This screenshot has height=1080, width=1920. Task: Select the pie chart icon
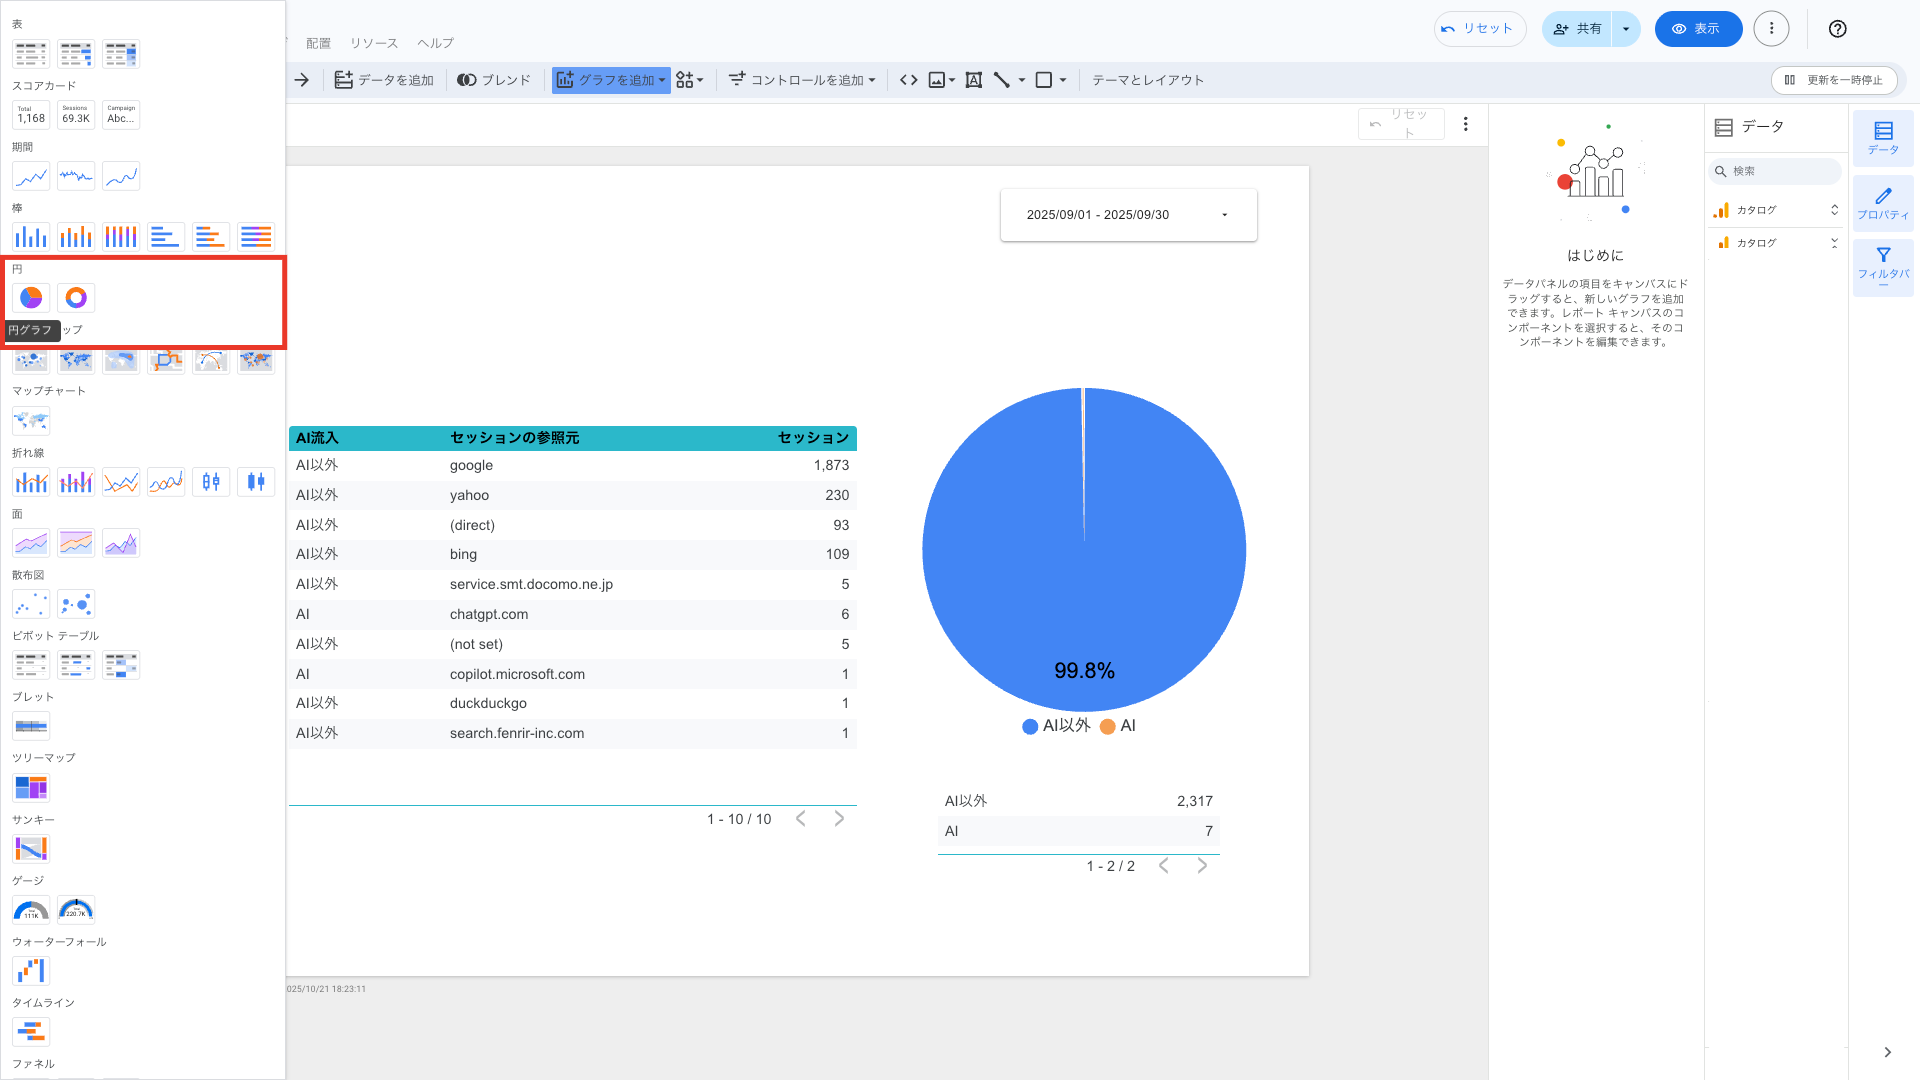pyautogui.click(x=31, y=298)
